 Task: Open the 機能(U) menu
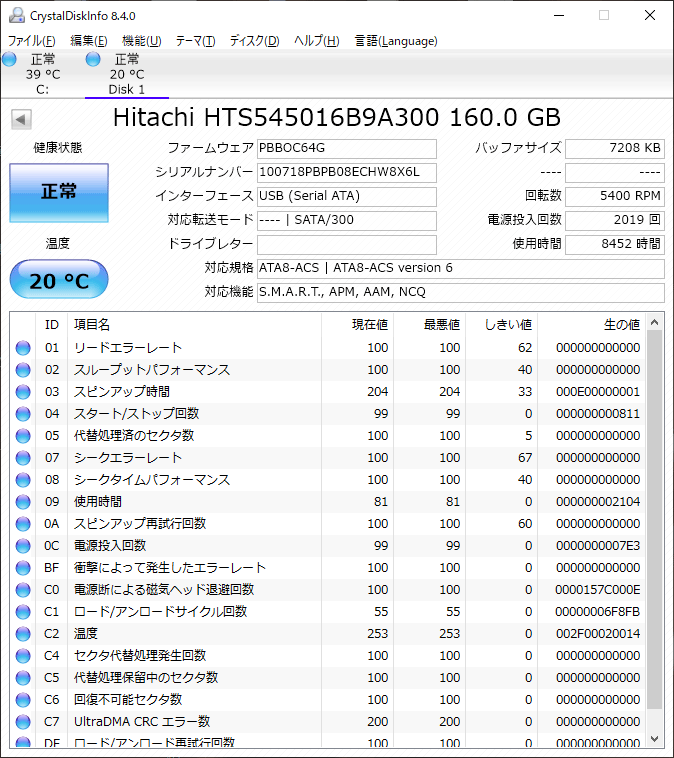pos(142,41)
